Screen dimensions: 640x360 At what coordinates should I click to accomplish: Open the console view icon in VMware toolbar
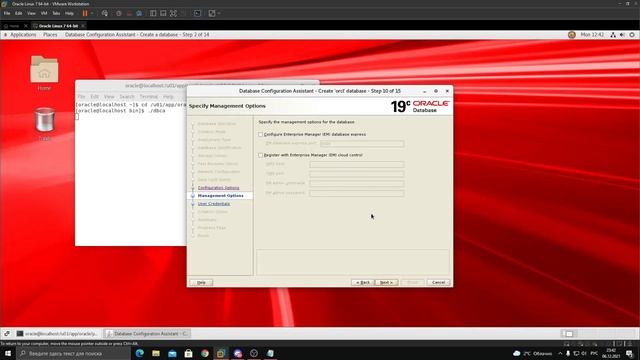pyautogui.click(x=198, y=13)
